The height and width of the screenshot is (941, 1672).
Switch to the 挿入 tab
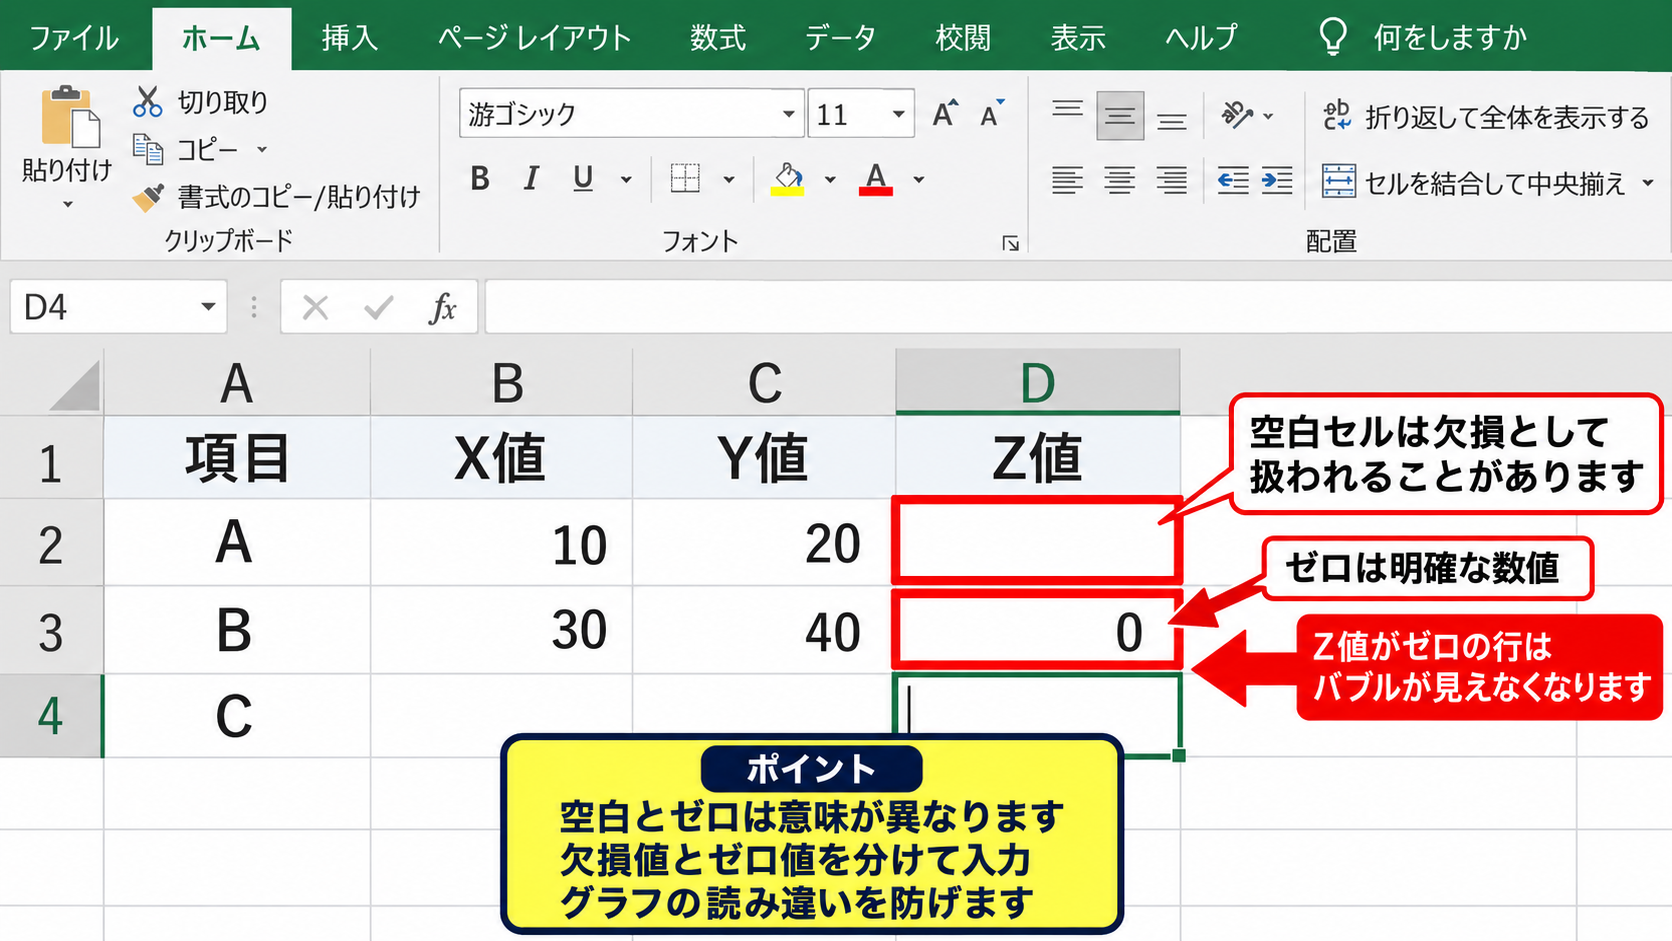(x=349, y=38)
